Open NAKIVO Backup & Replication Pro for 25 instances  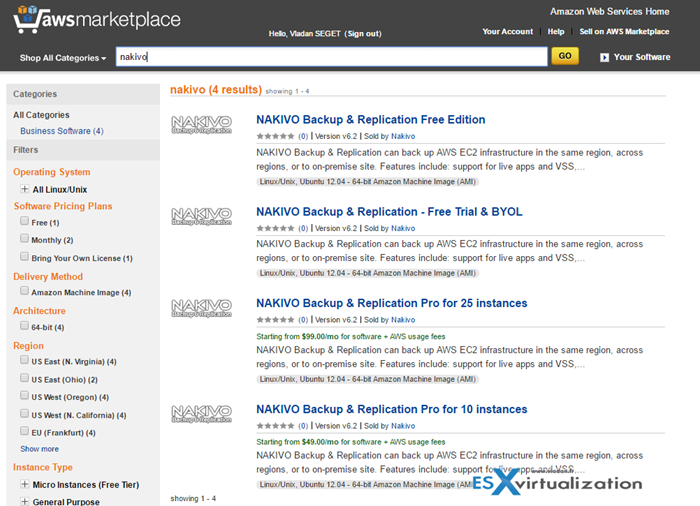coord(392,303)
